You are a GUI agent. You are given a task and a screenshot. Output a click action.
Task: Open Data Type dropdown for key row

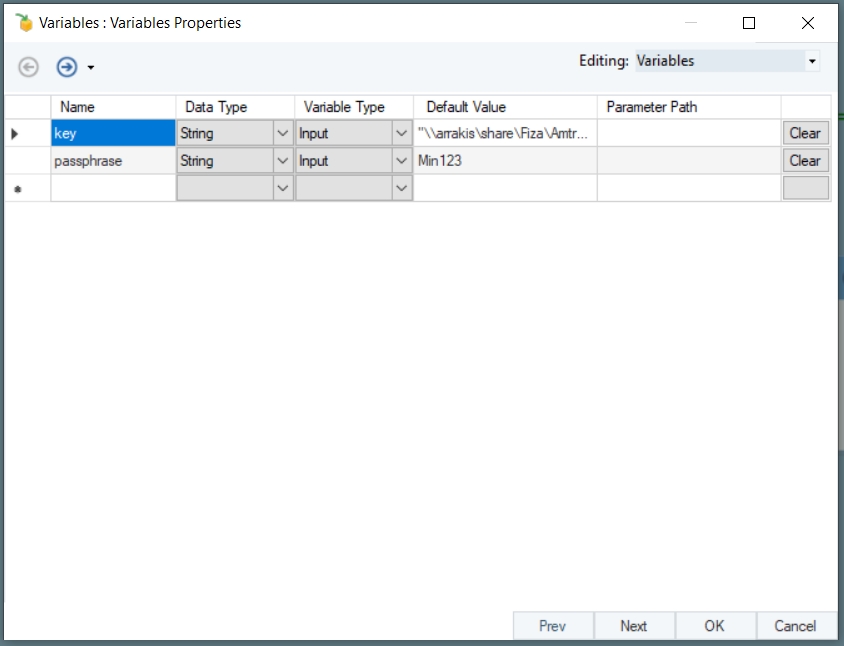coord(282,133)
